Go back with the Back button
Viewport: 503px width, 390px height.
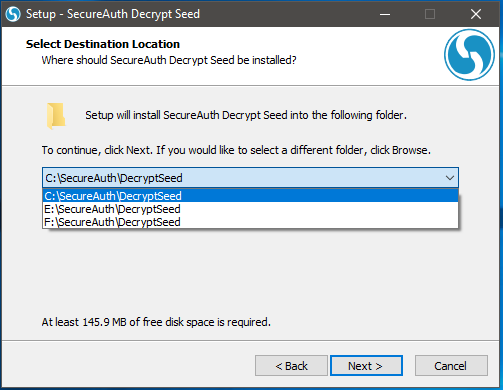(291, 366)
